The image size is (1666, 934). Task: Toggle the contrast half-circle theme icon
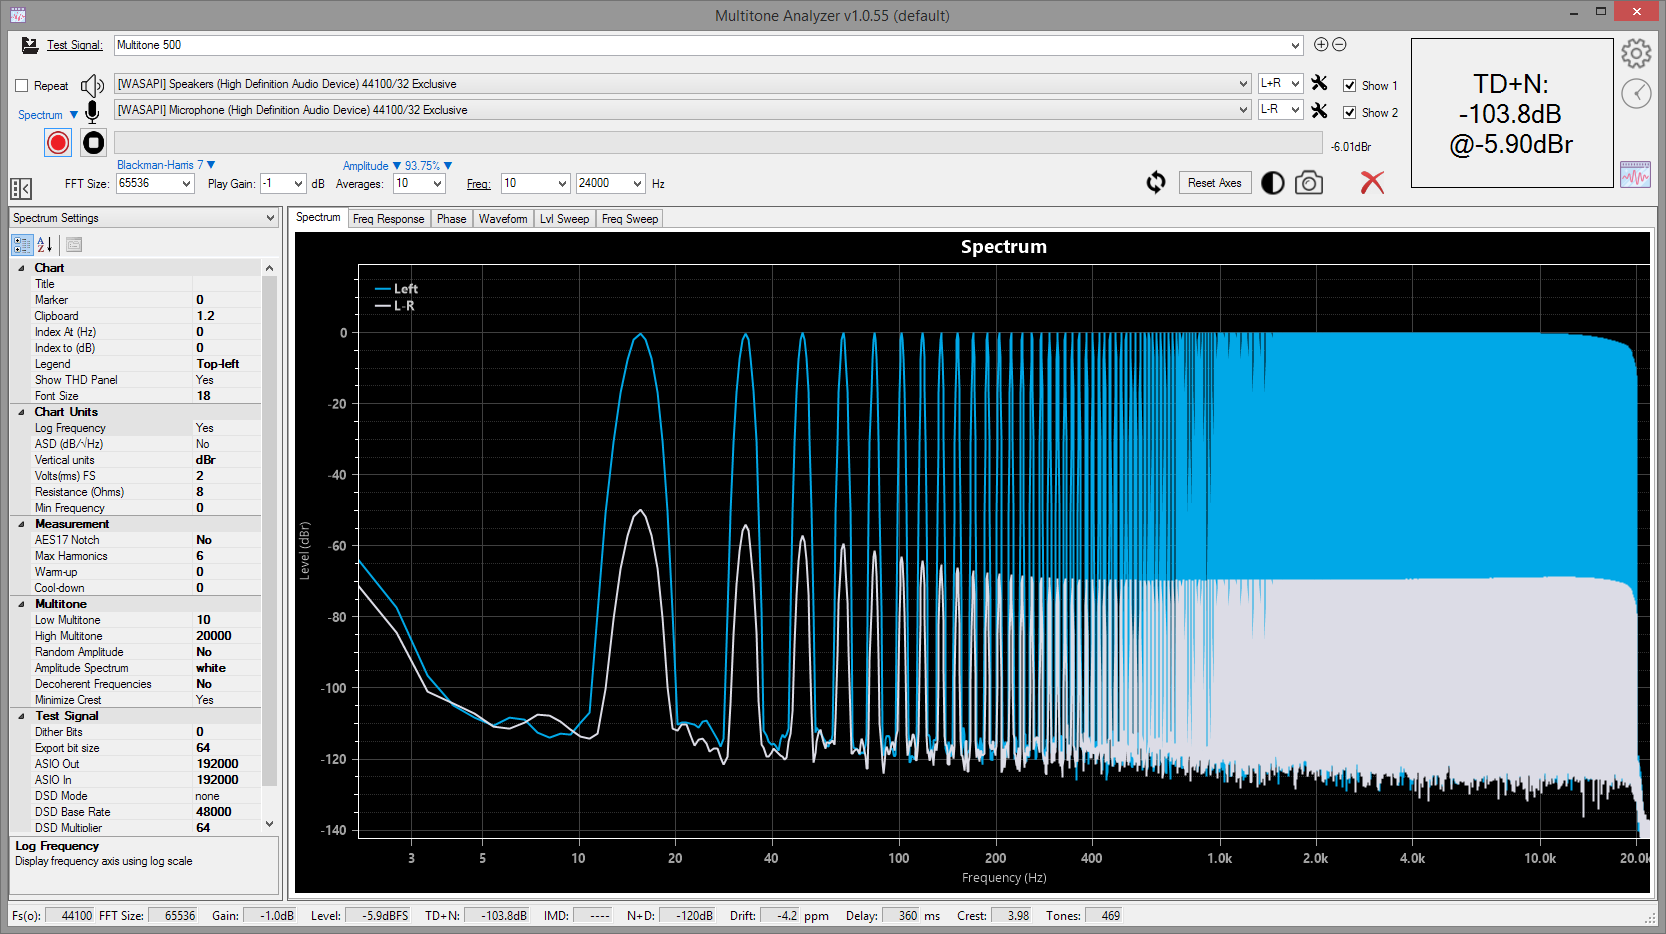pyautogui.click(x=1273, y=183)
